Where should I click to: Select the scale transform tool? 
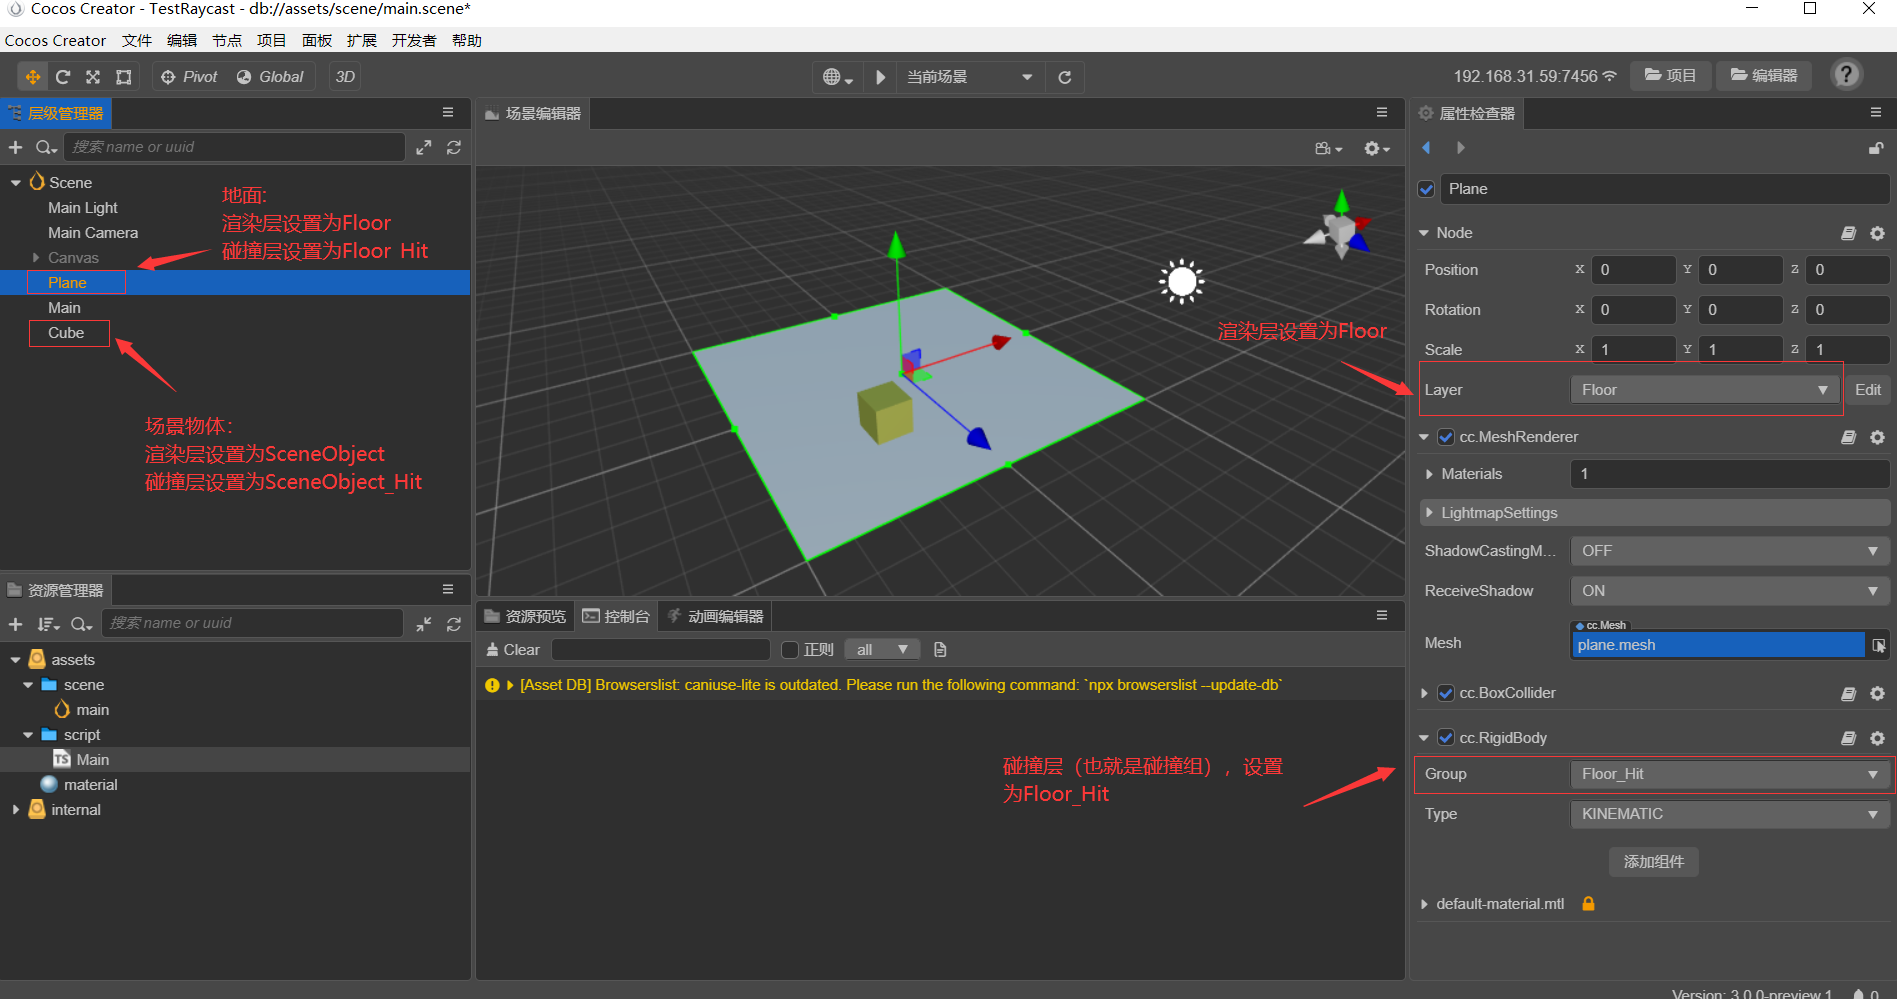93,77
